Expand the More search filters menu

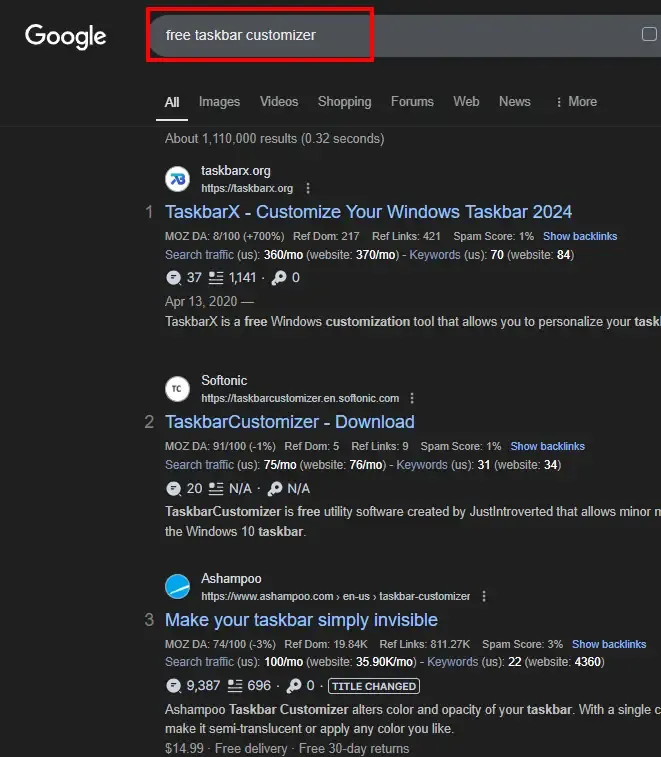point(576,101)
